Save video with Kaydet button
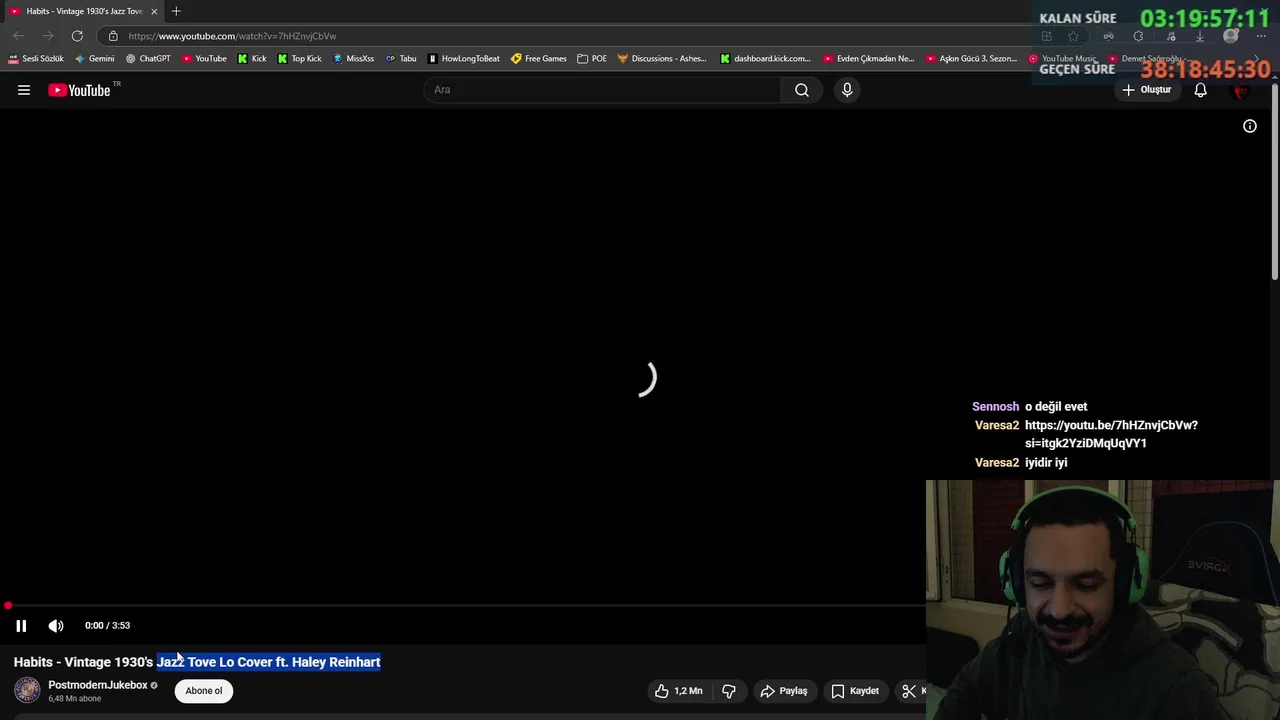This screenshot has height=720, width=1280. pos(855,691)
